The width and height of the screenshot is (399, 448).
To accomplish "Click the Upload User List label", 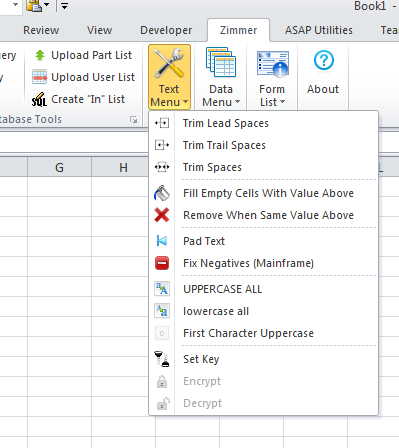I will (x=93, y=77).
